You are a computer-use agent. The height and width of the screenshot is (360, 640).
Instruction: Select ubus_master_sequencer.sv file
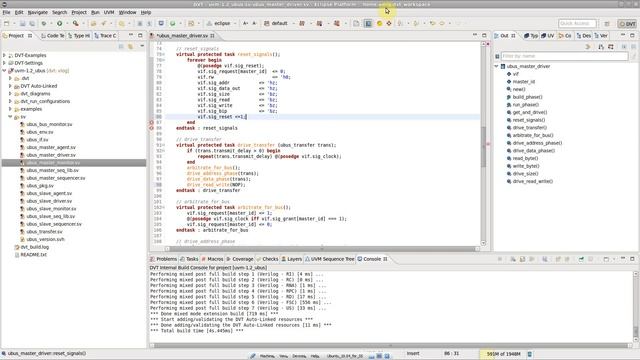[56, 178]
